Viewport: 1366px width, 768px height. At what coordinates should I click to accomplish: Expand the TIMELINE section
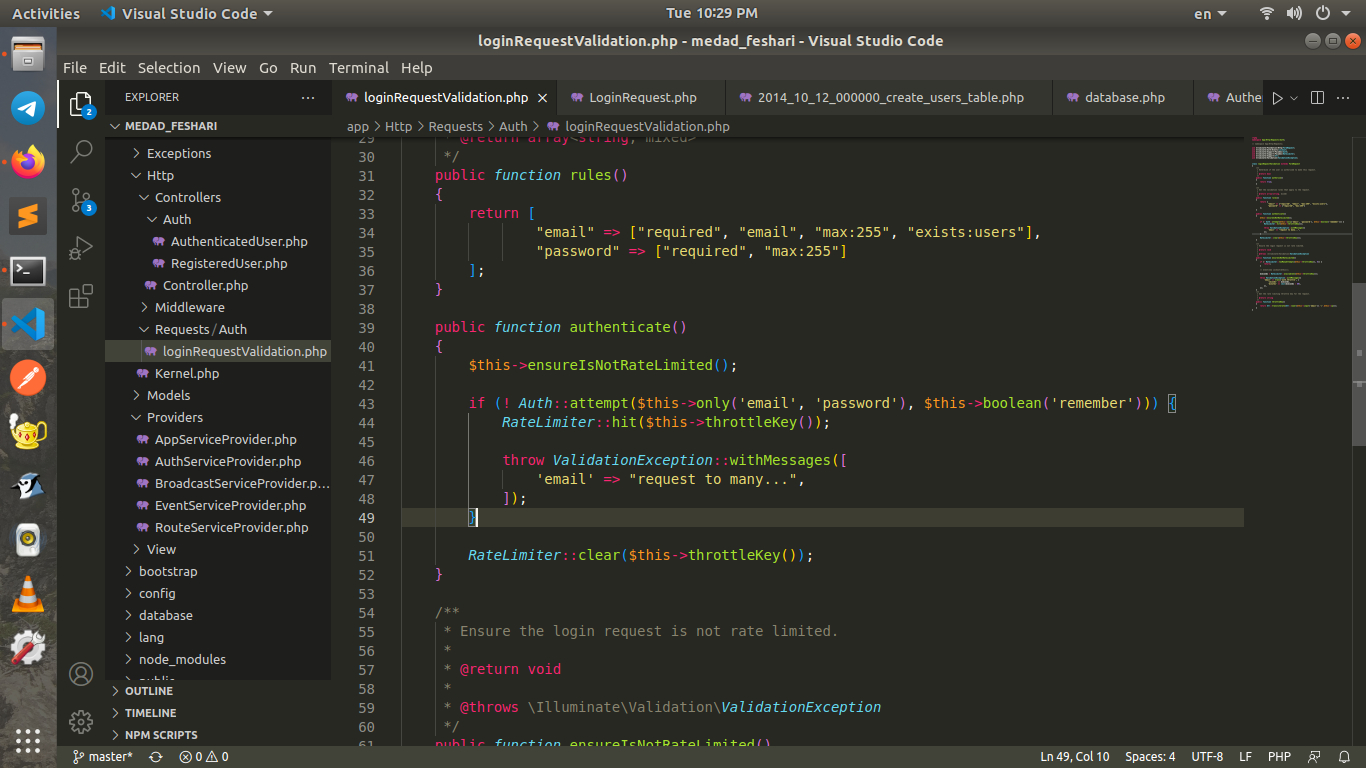pyautogui.click(x=218, y=713)
